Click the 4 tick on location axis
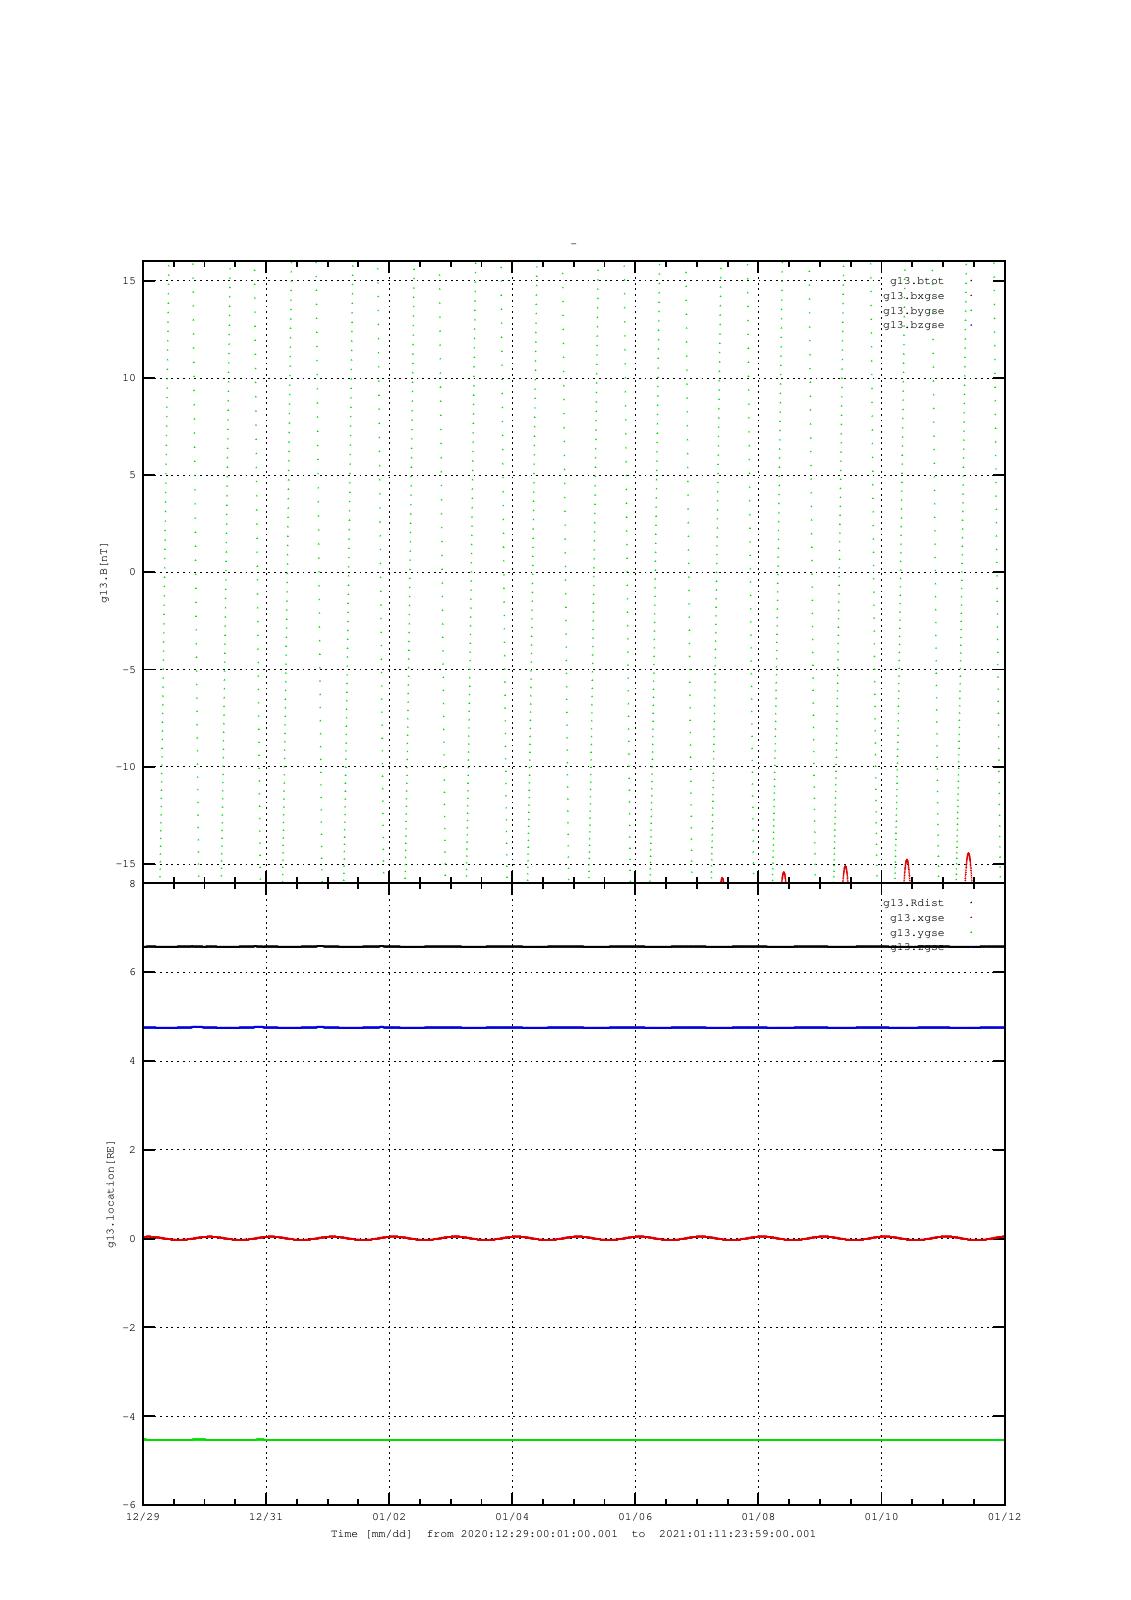The height and width of the screenshot is (1600, 1131). tap(132, 1061)
